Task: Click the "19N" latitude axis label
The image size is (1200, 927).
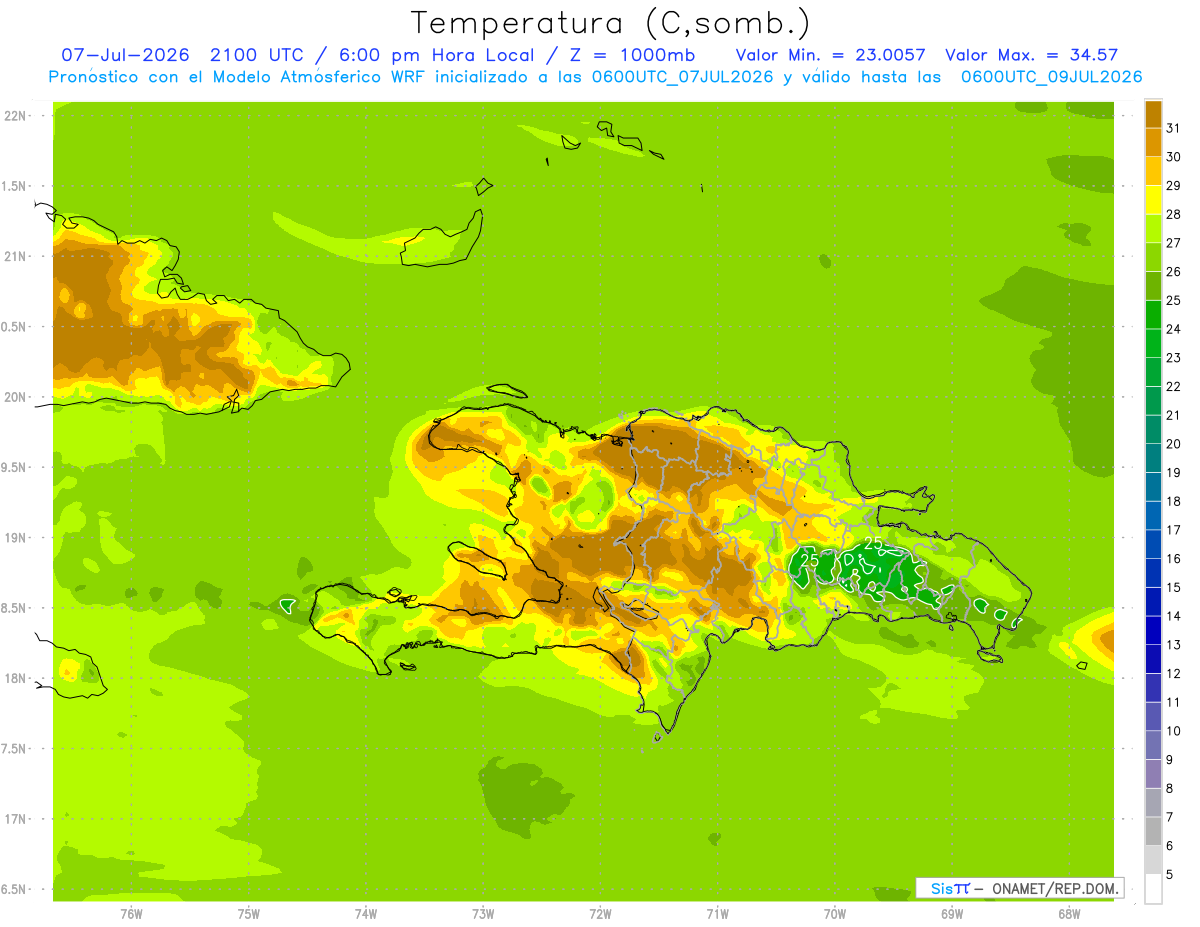Action: pyautogui.click(x=17, y=538)
